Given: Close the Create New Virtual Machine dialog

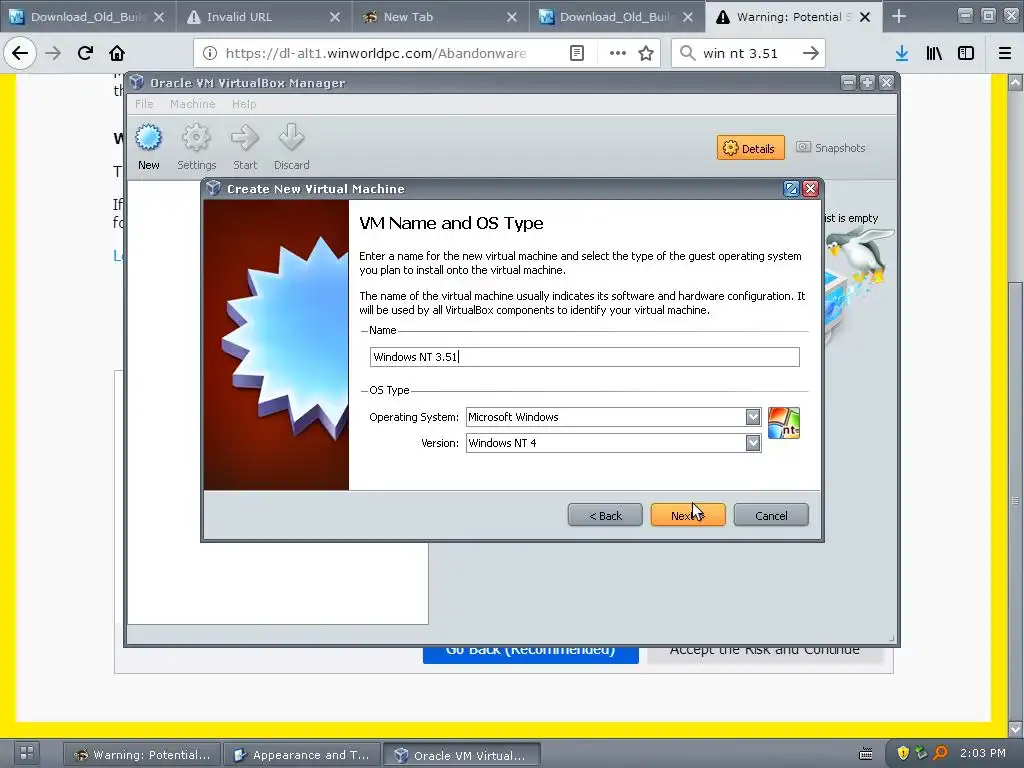Looking at the screenshot, I should [810, 189].
